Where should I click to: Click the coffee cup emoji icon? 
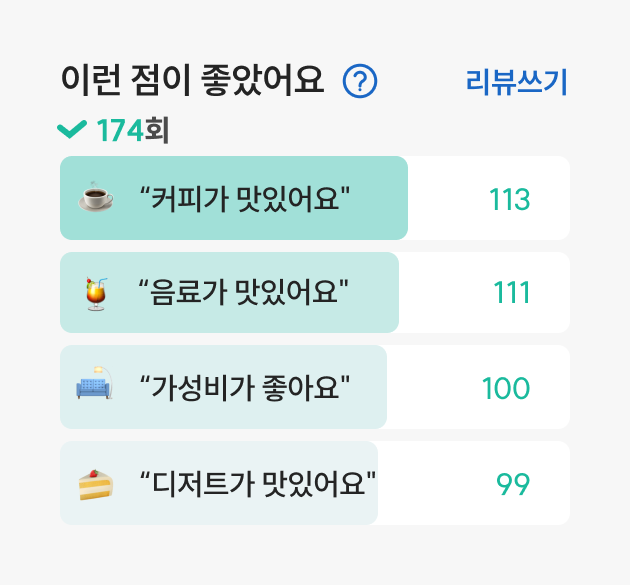96,196
